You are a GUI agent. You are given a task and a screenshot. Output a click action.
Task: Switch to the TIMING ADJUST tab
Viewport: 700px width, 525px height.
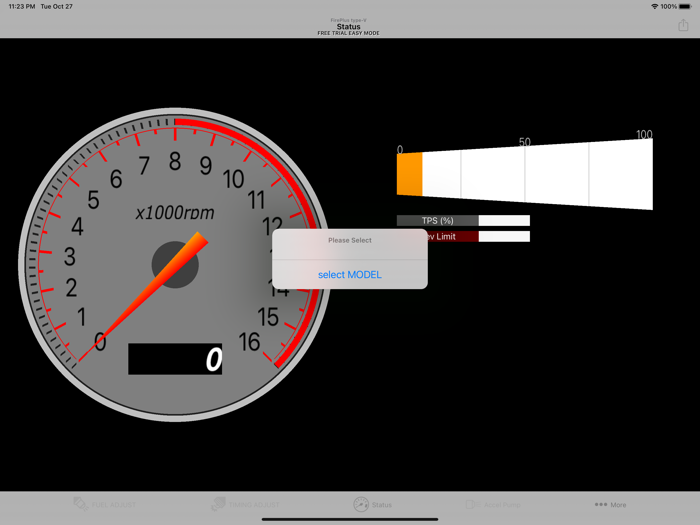[245, 504]
